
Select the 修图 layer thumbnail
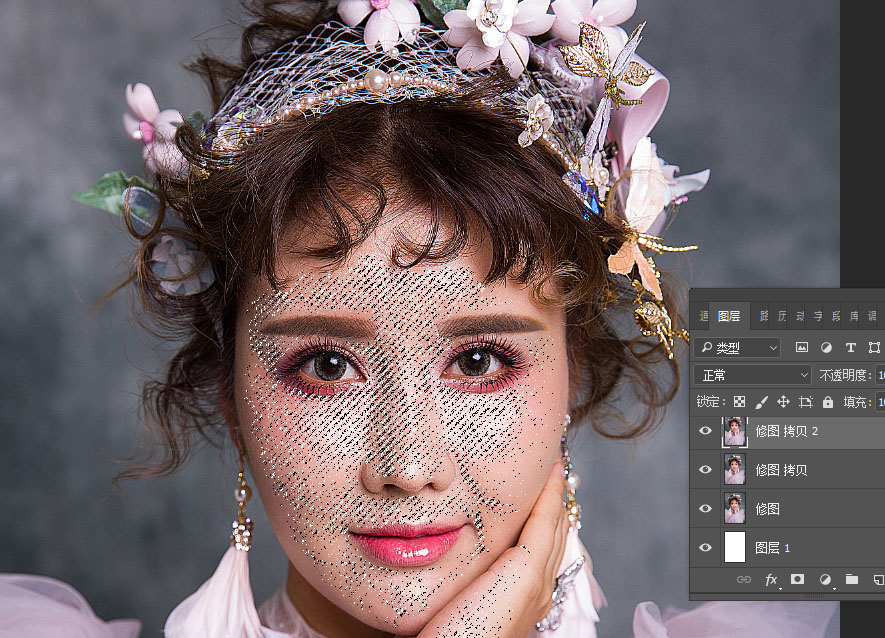735,508
